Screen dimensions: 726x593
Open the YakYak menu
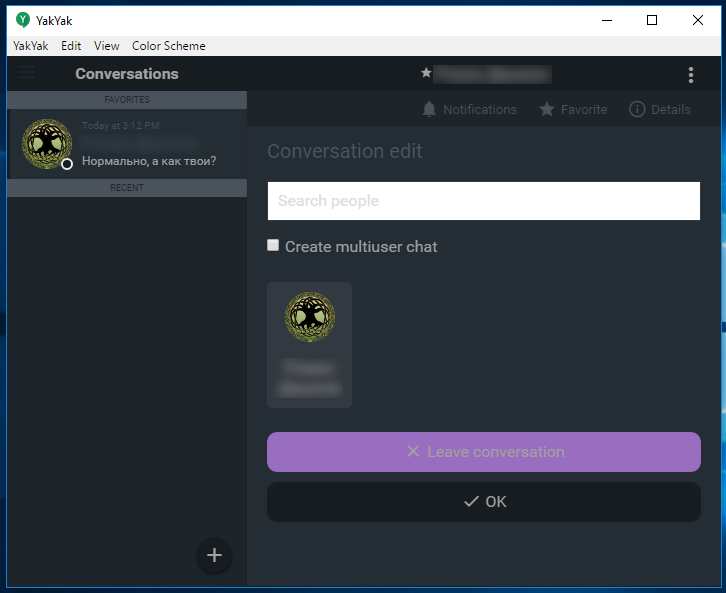point(30,46)
